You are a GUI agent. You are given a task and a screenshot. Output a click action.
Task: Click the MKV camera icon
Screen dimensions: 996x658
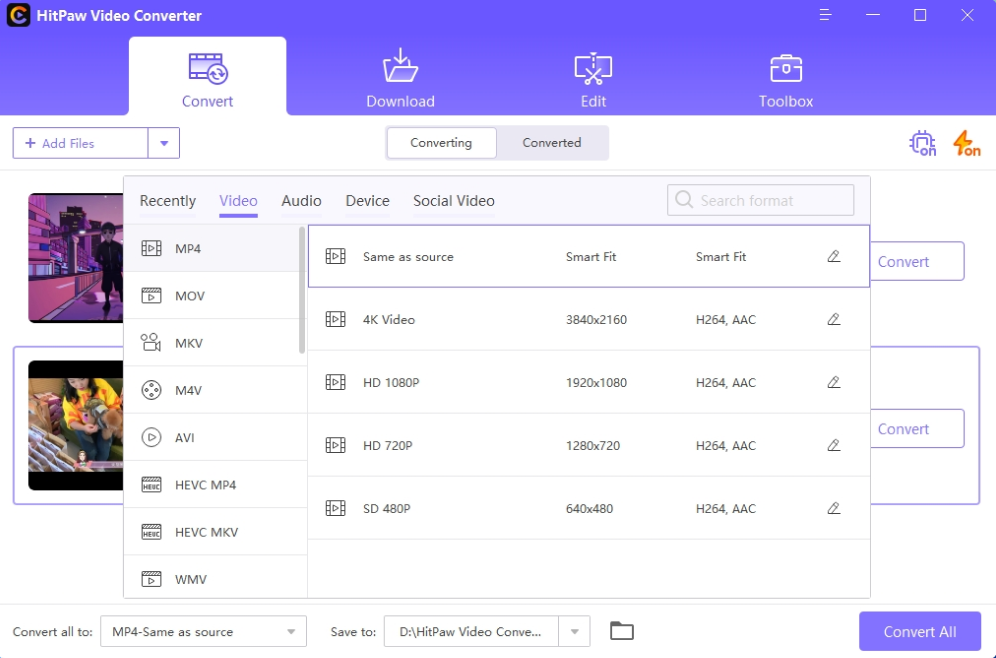[x=151, y=342]
